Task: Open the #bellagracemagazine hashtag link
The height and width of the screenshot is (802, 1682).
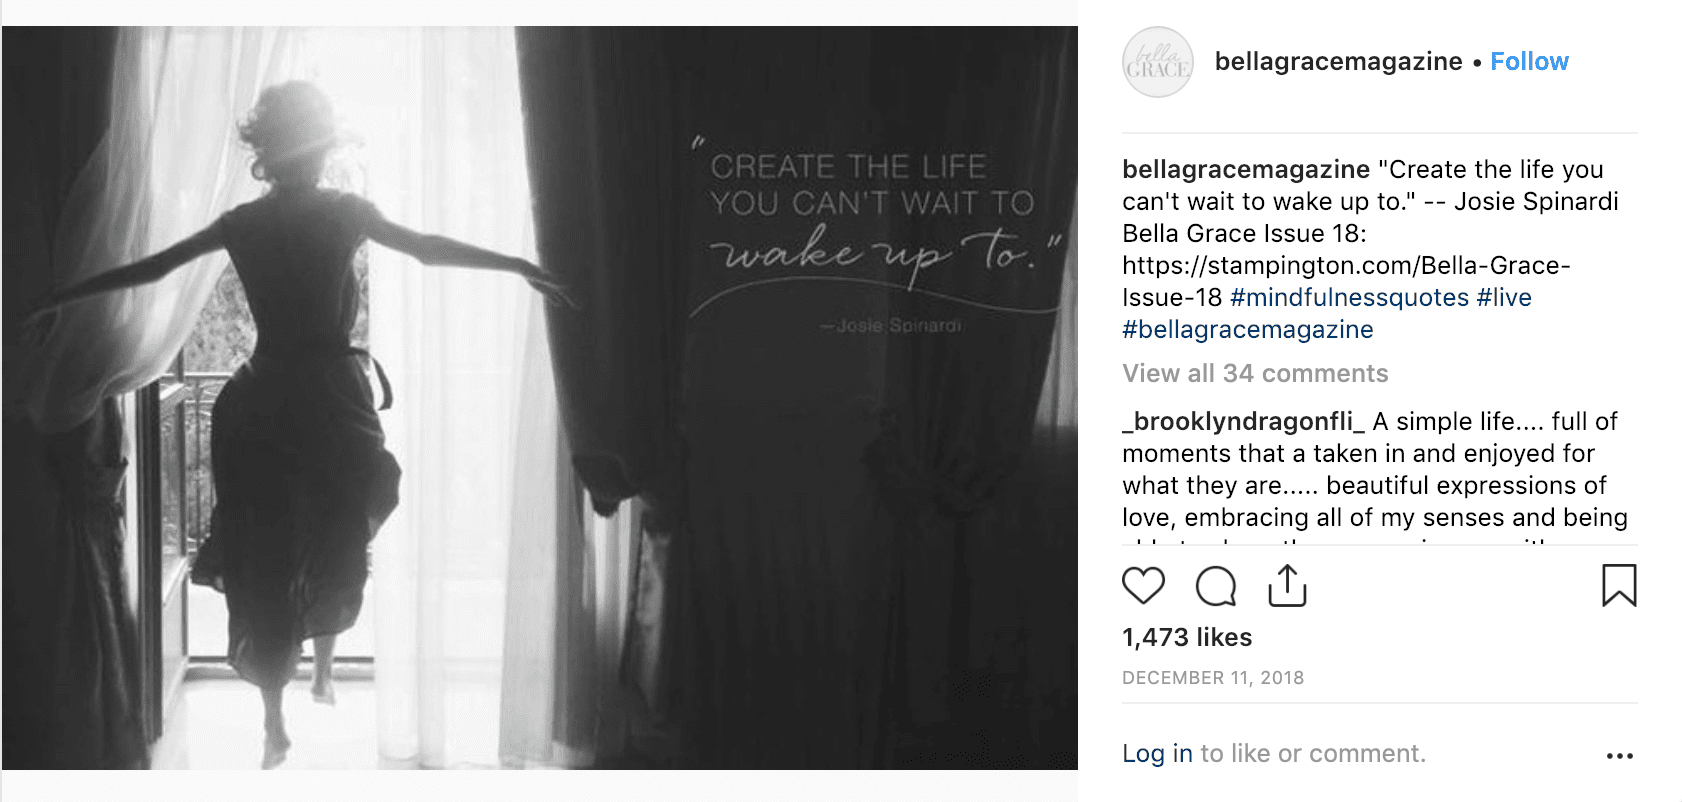Action: point(1247,330)
